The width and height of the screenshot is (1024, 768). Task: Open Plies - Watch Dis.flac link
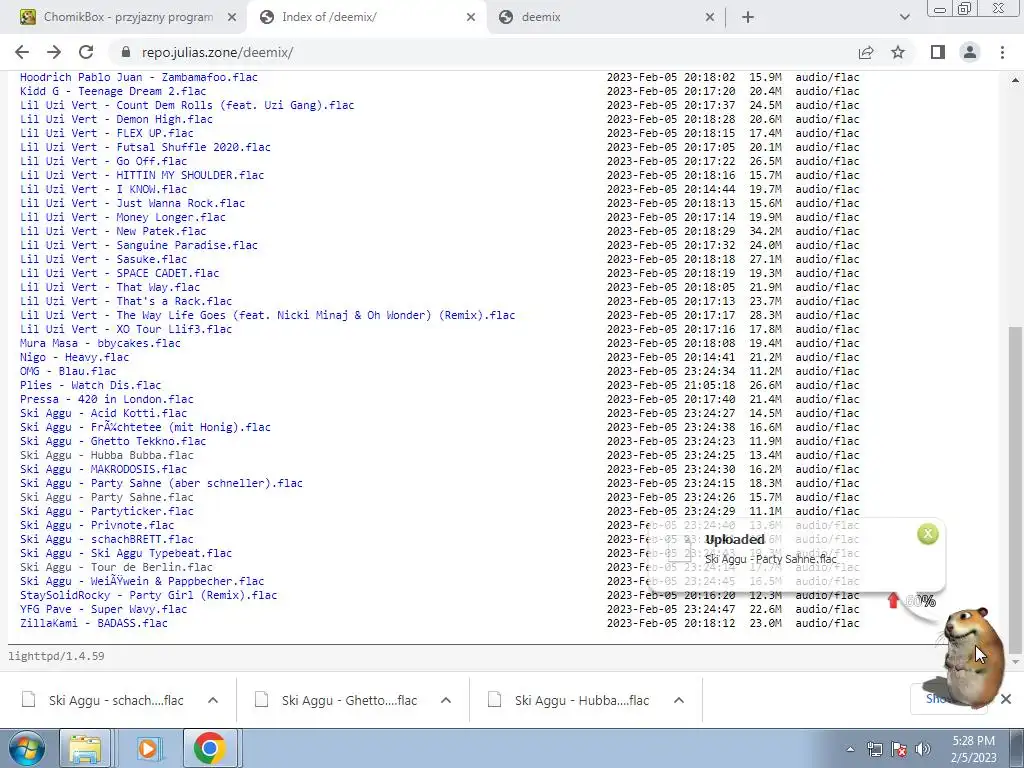click(x=90, y=385)
